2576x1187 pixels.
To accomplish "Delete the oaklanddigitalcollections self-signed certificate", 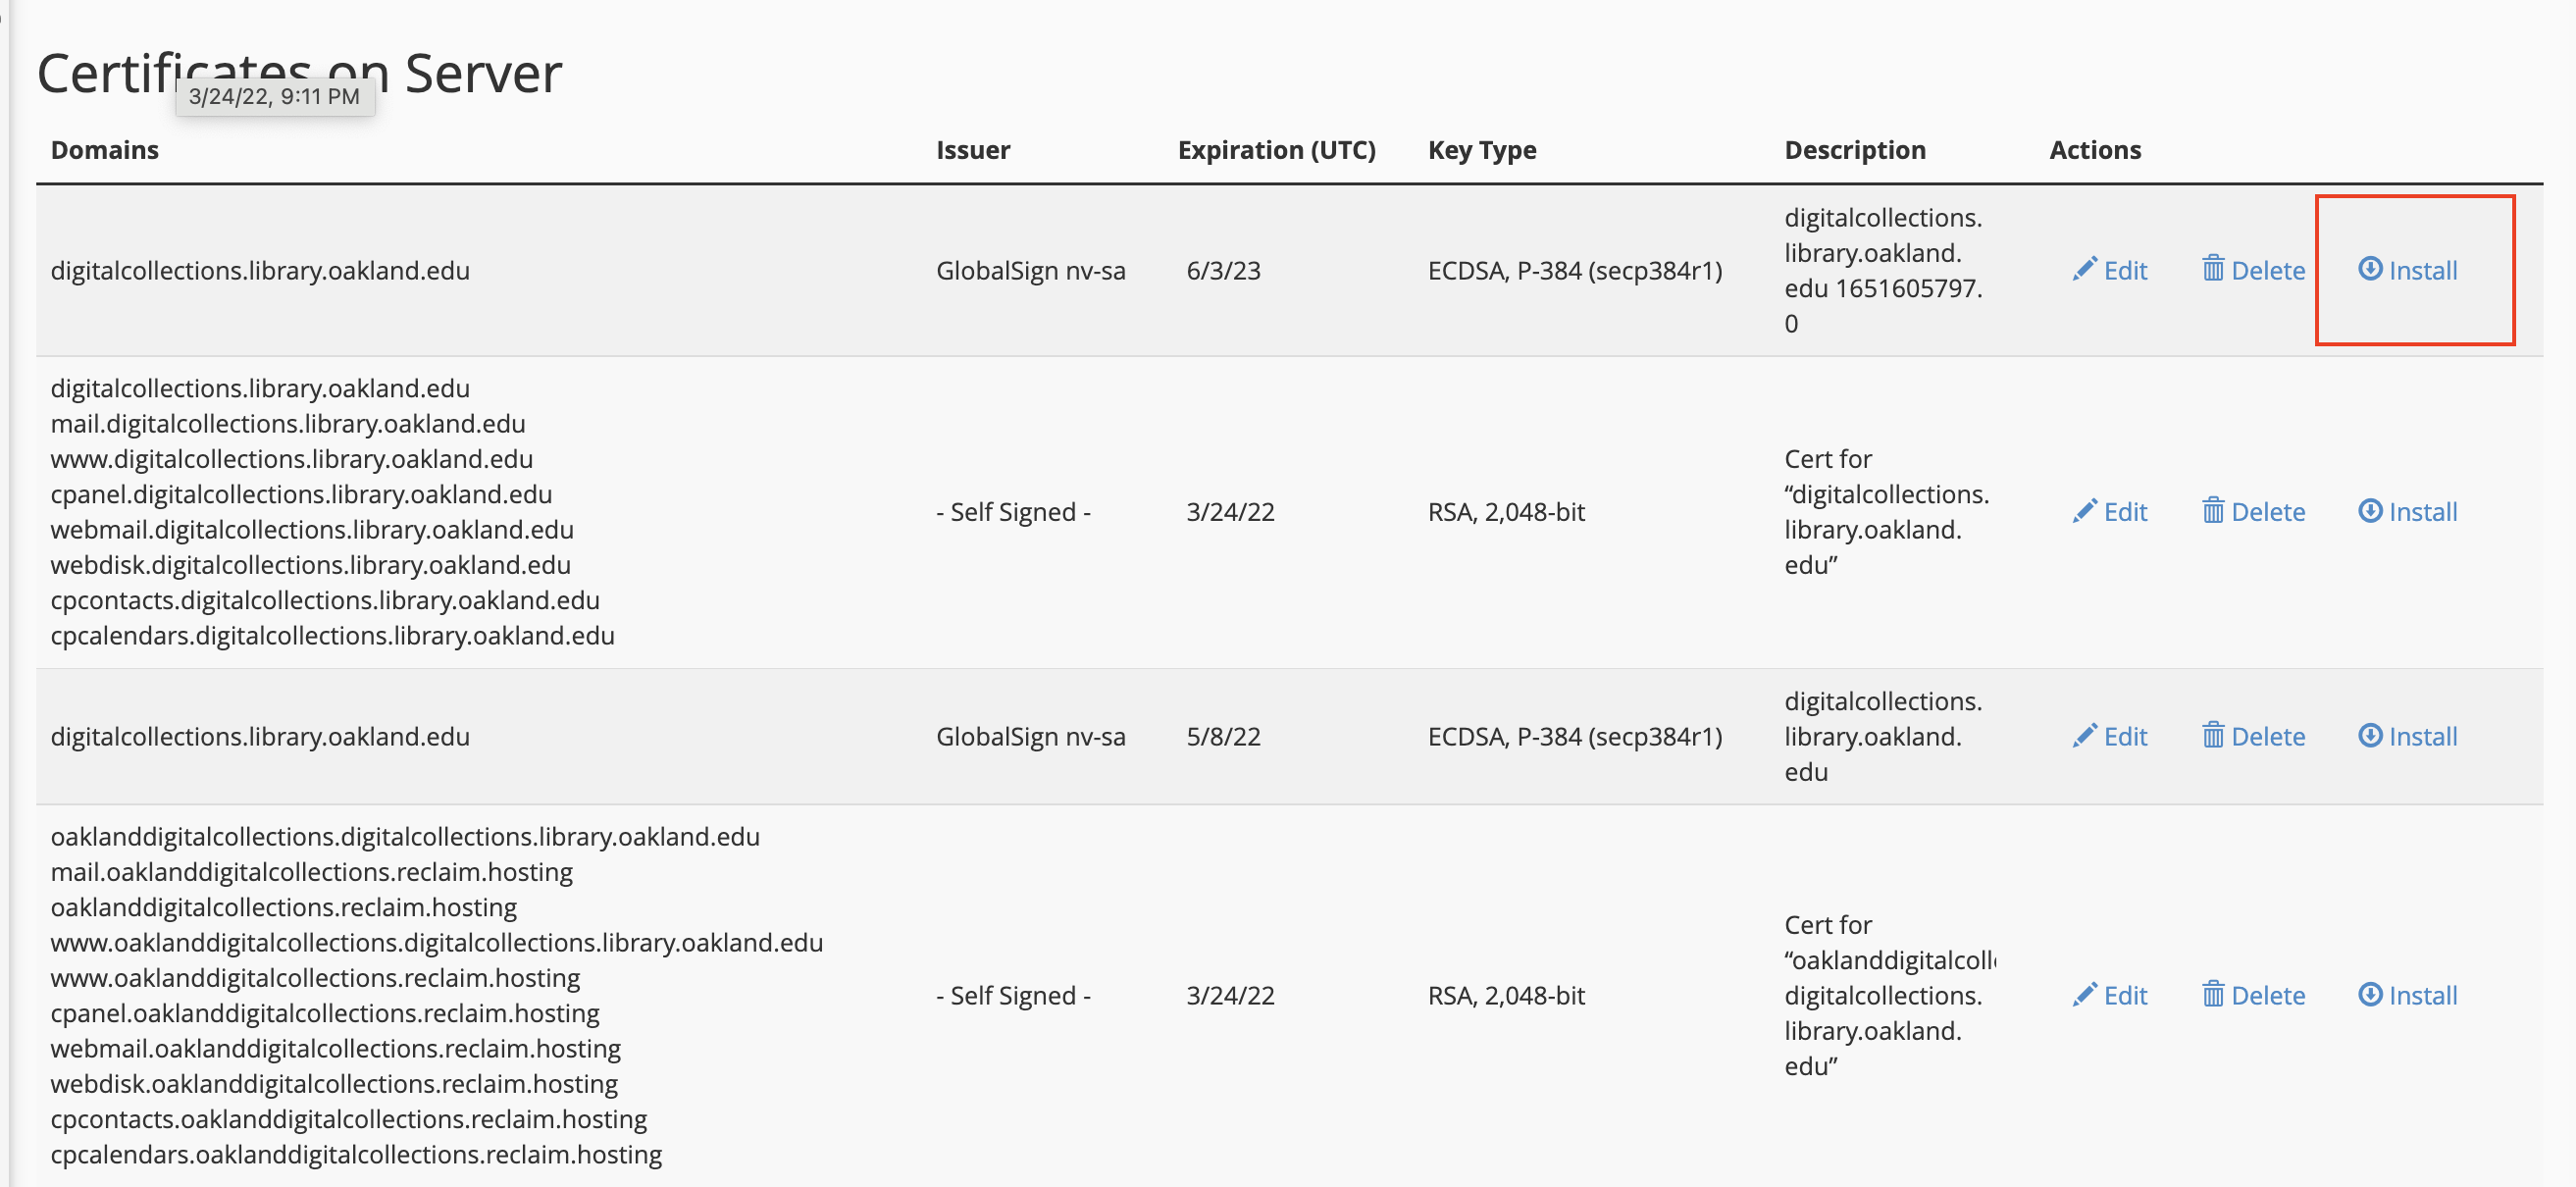I will tap(2253, 996).
